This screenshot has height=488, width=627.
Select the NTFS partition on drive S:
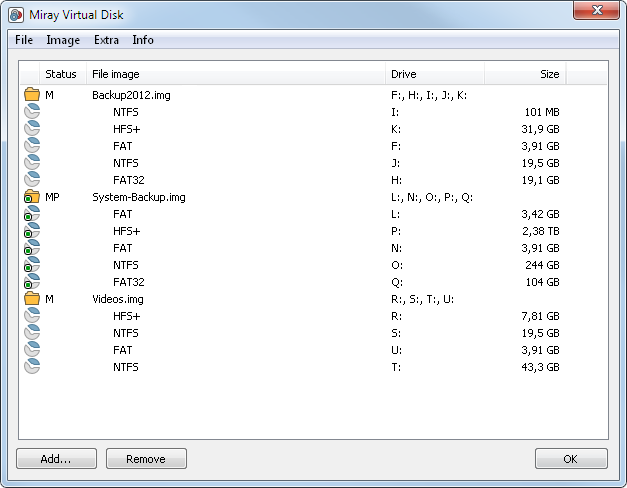click(x=313, y=333)
